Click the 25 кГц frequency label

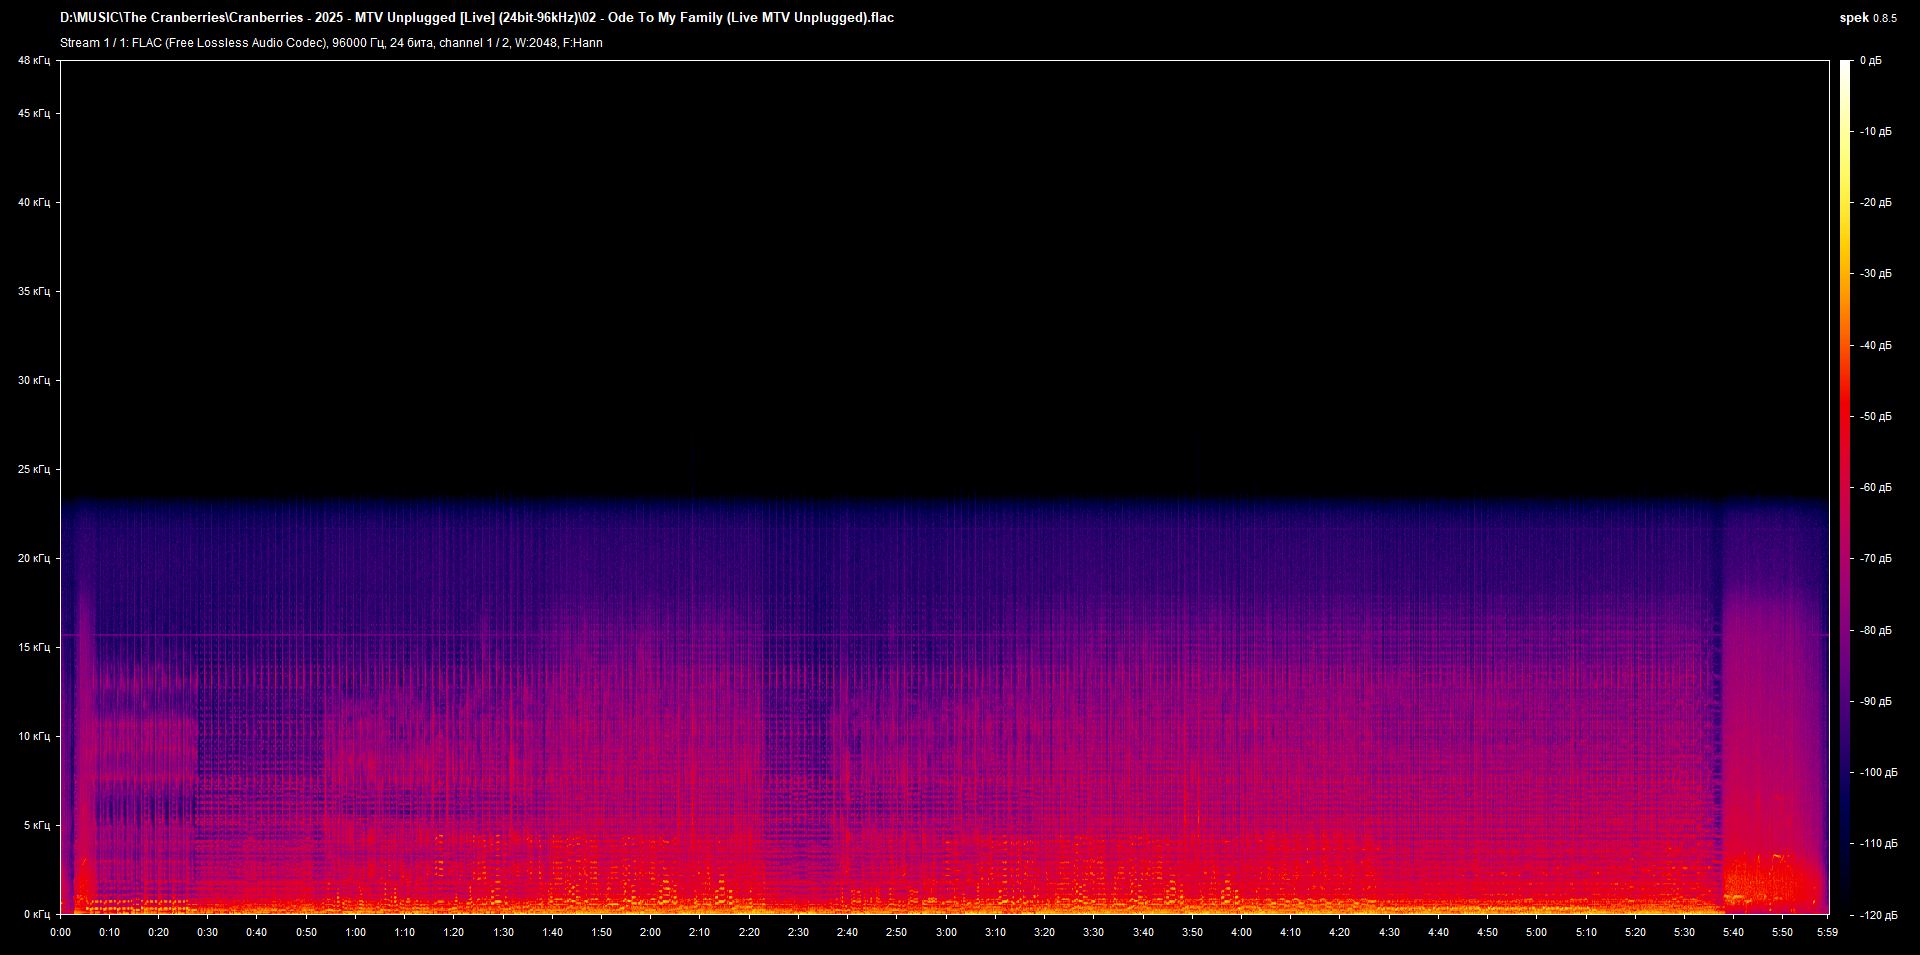click(33, 467)
